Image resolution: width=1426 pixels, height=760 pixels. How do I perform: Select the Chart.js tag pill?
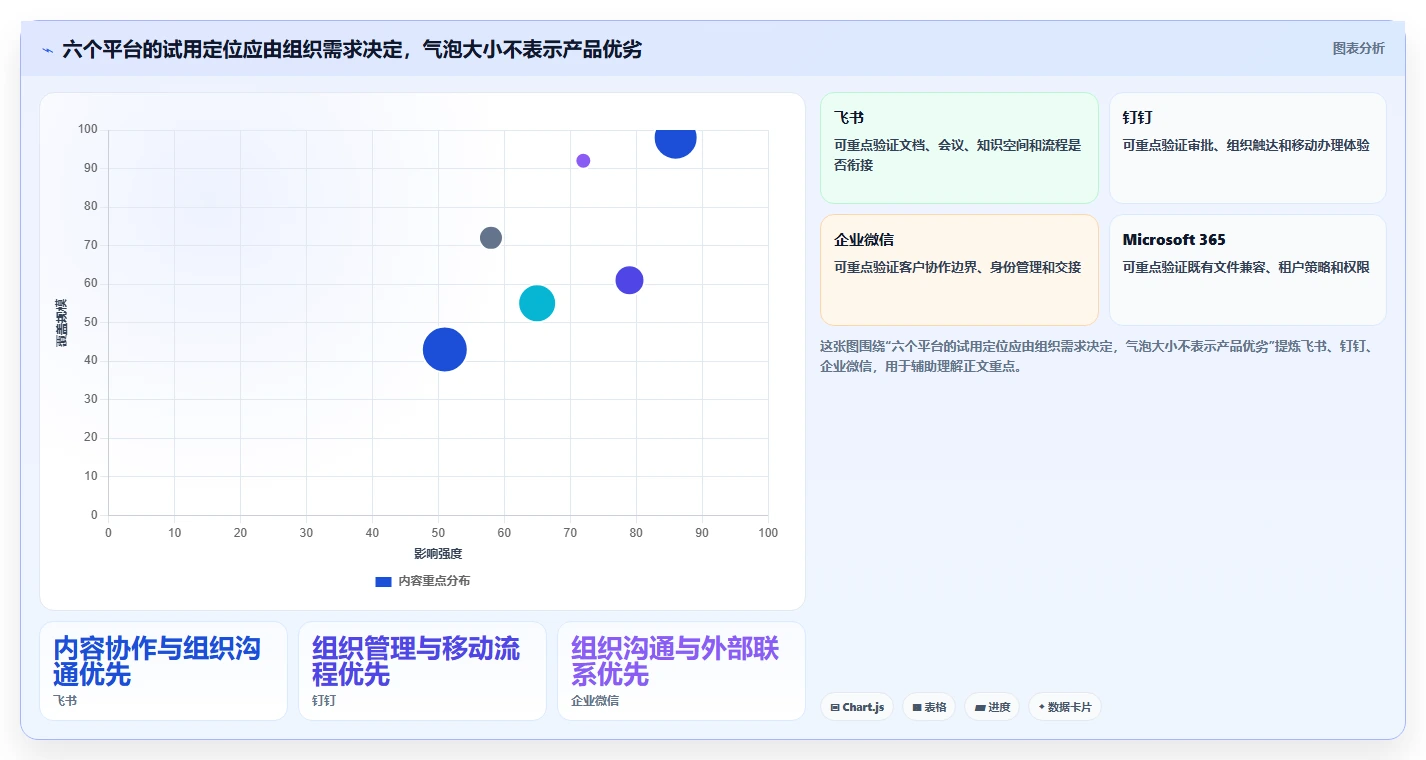(857, 707)
